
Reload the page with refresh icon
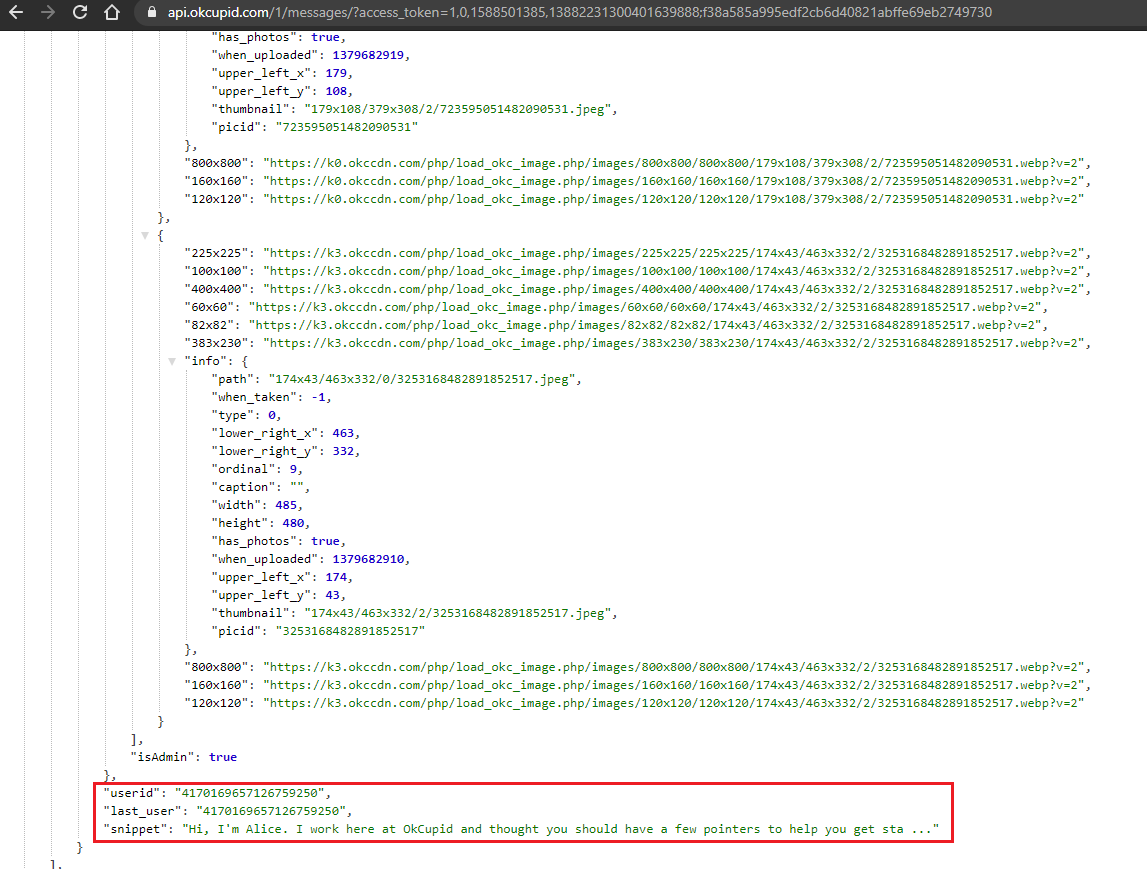point(80,12)
